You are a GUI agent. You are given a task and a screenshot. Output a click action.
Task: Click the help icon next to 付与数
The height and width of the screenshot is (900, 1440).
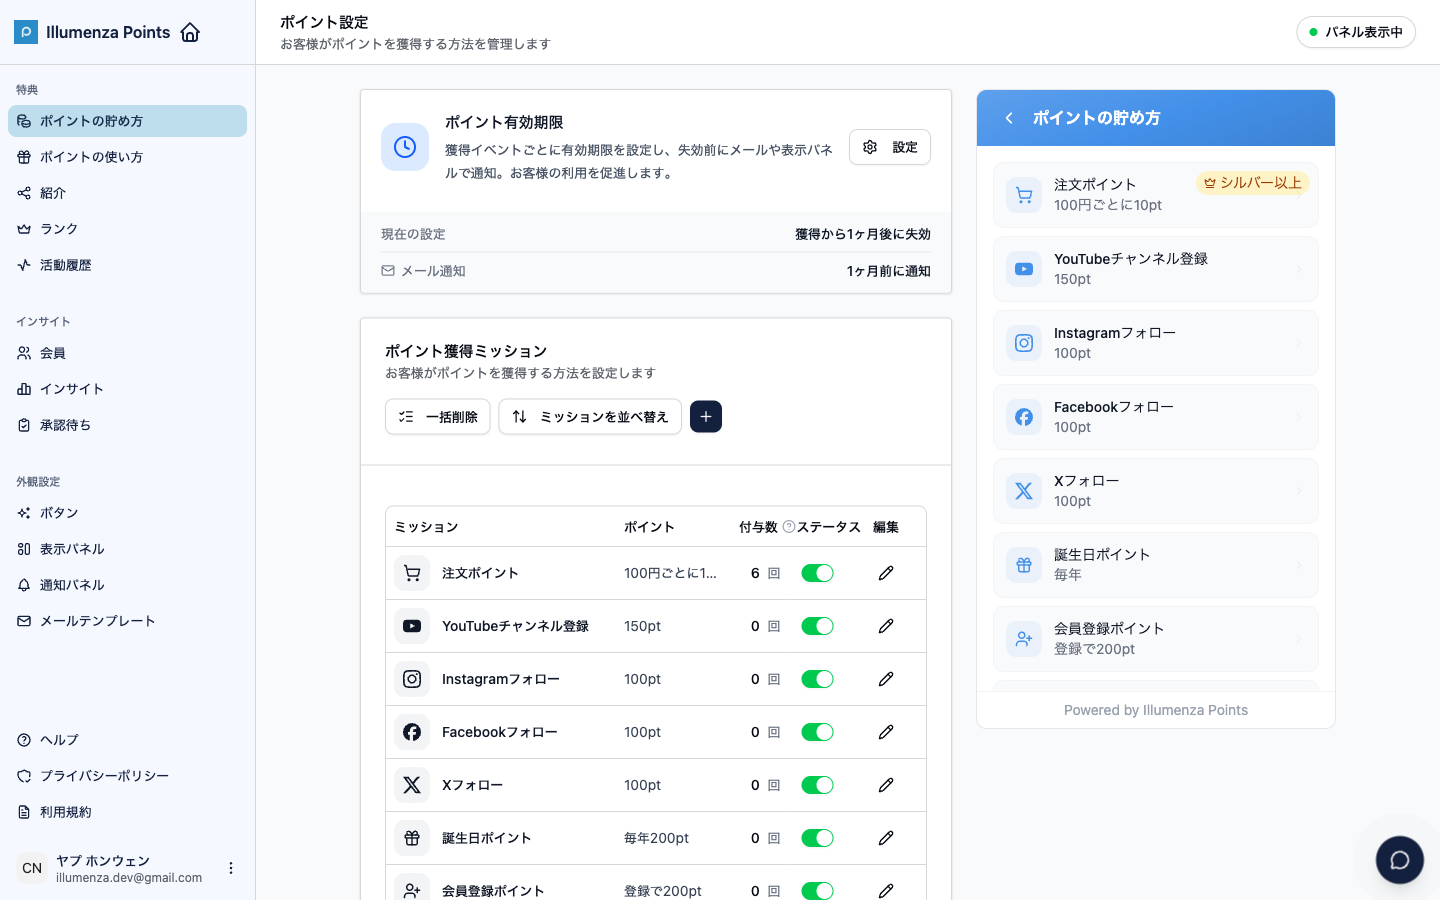tap(789, 527)
